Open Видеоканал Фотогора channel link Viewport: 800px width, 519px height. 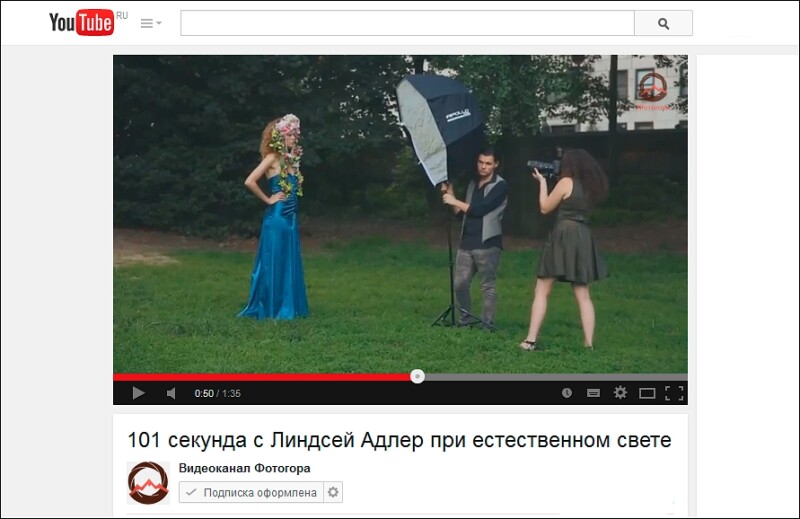pos(244,468)
